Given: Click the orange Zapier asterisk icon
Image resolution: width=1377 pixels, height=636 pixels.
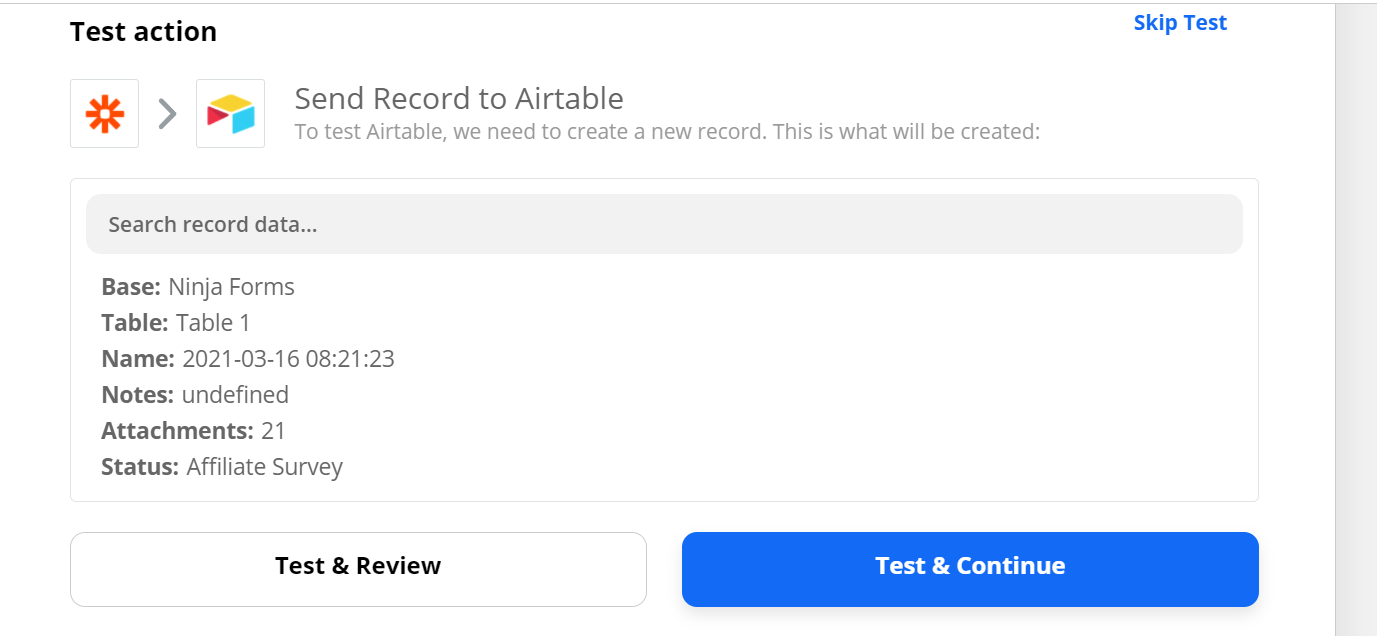Looking at the screenshot, I should coord(104,114).
